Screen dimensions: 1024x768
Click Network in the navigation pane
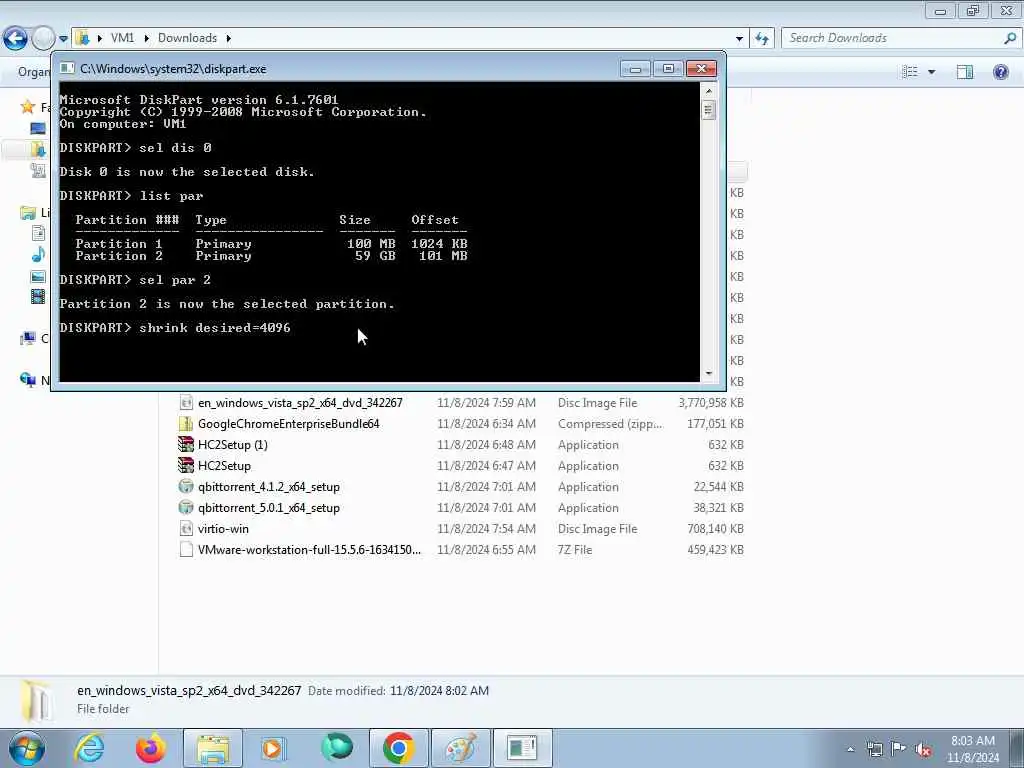pos(28,379)
